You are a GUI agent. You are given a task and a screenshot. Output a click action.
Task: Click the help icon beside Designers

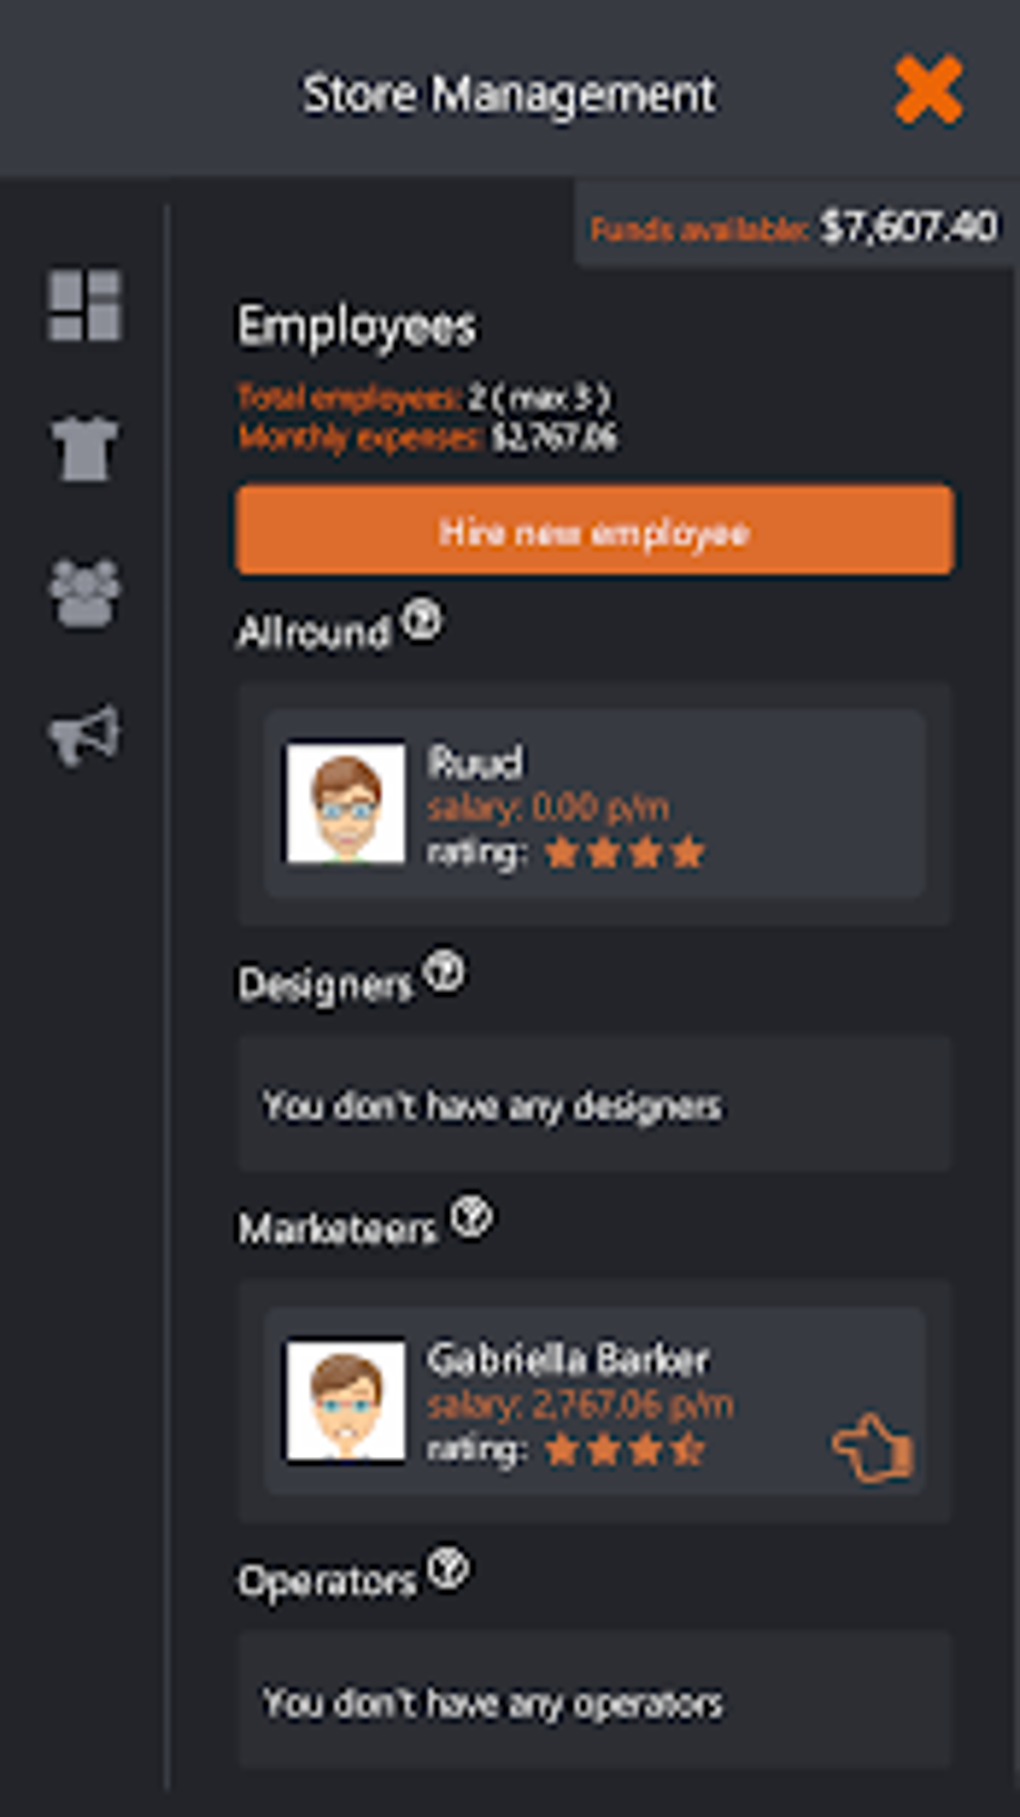[x=443, y=972]
